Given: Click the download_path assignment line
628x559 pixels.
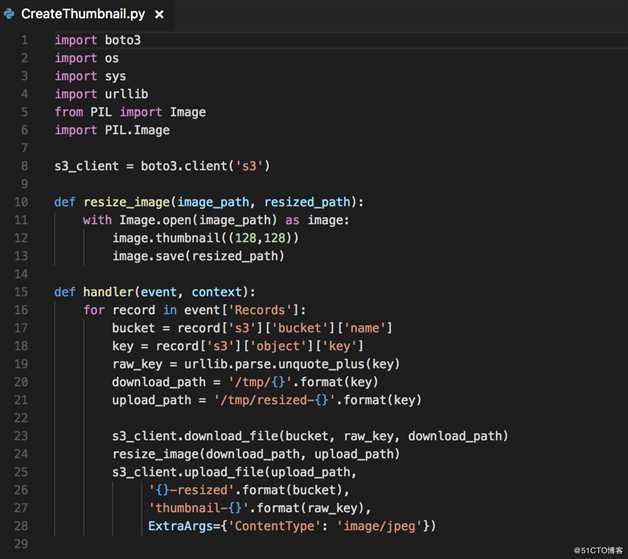Looking at the screenshot, I should coord(245,382).
